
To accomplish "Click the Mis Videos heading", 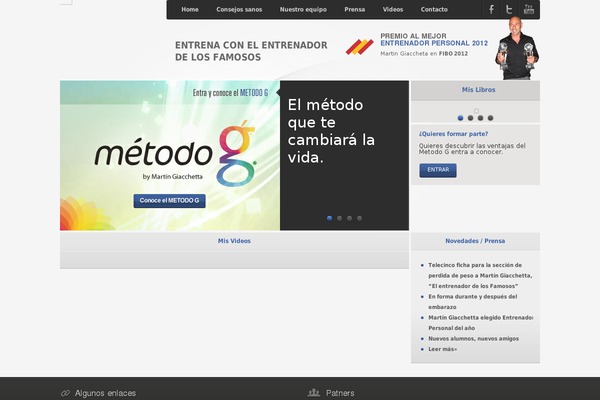I will [234, 241].
